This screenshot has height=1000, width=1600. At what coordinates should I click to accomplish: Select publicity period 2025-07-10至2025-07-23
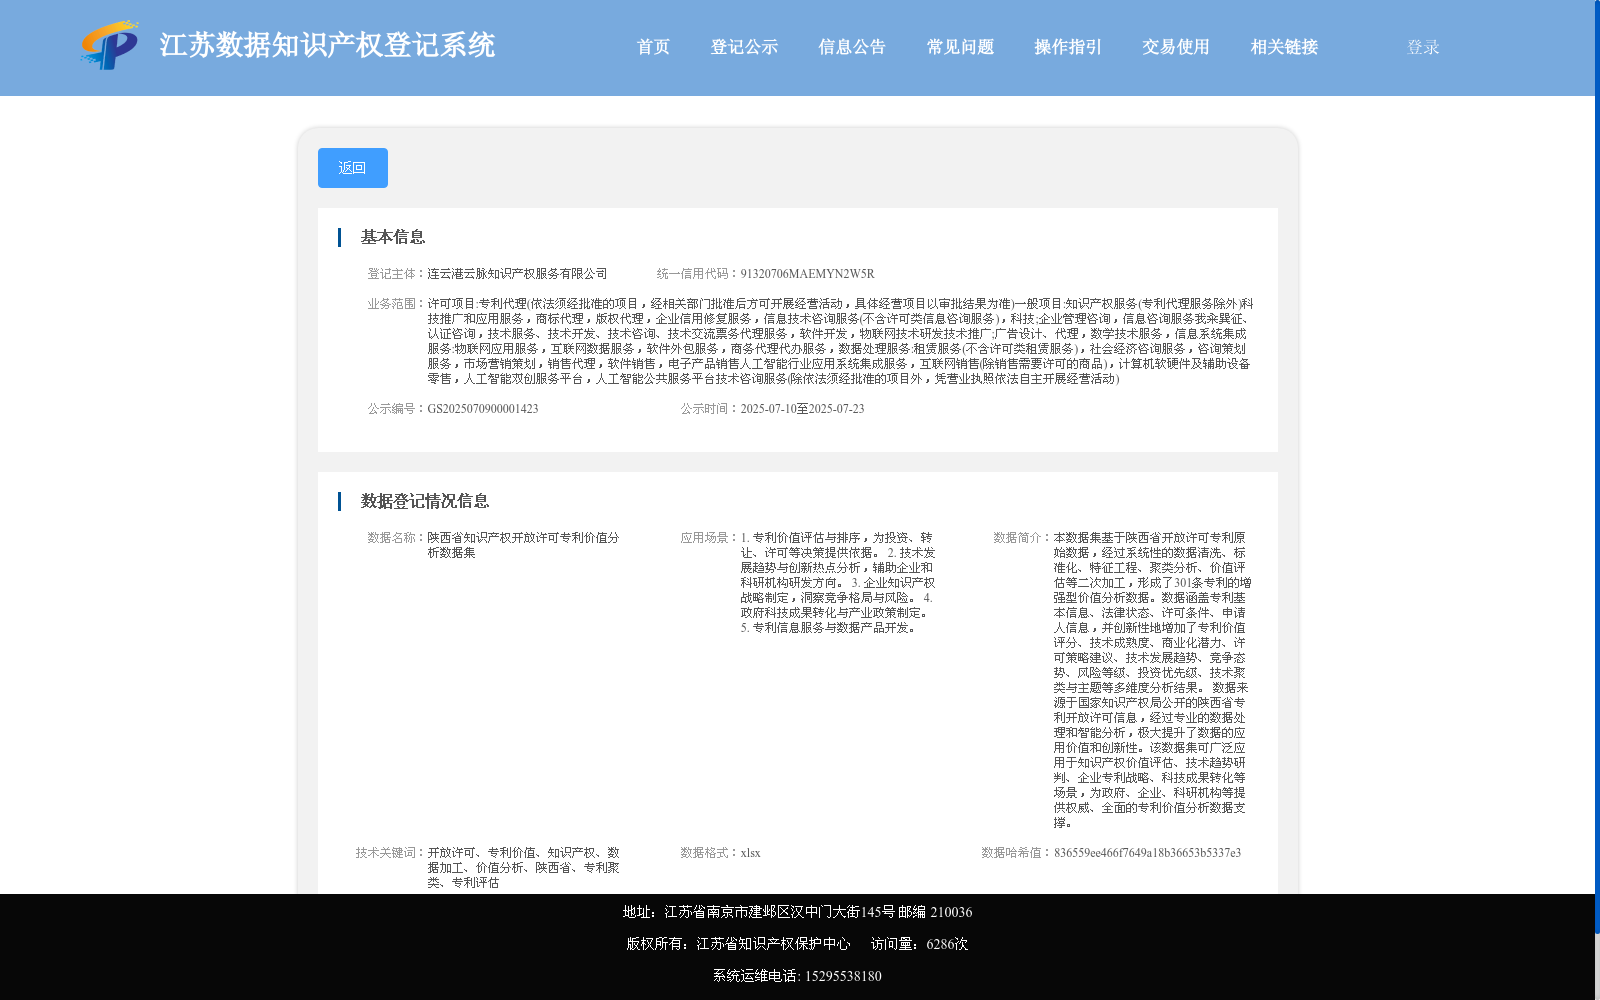(x=802, y=409)
